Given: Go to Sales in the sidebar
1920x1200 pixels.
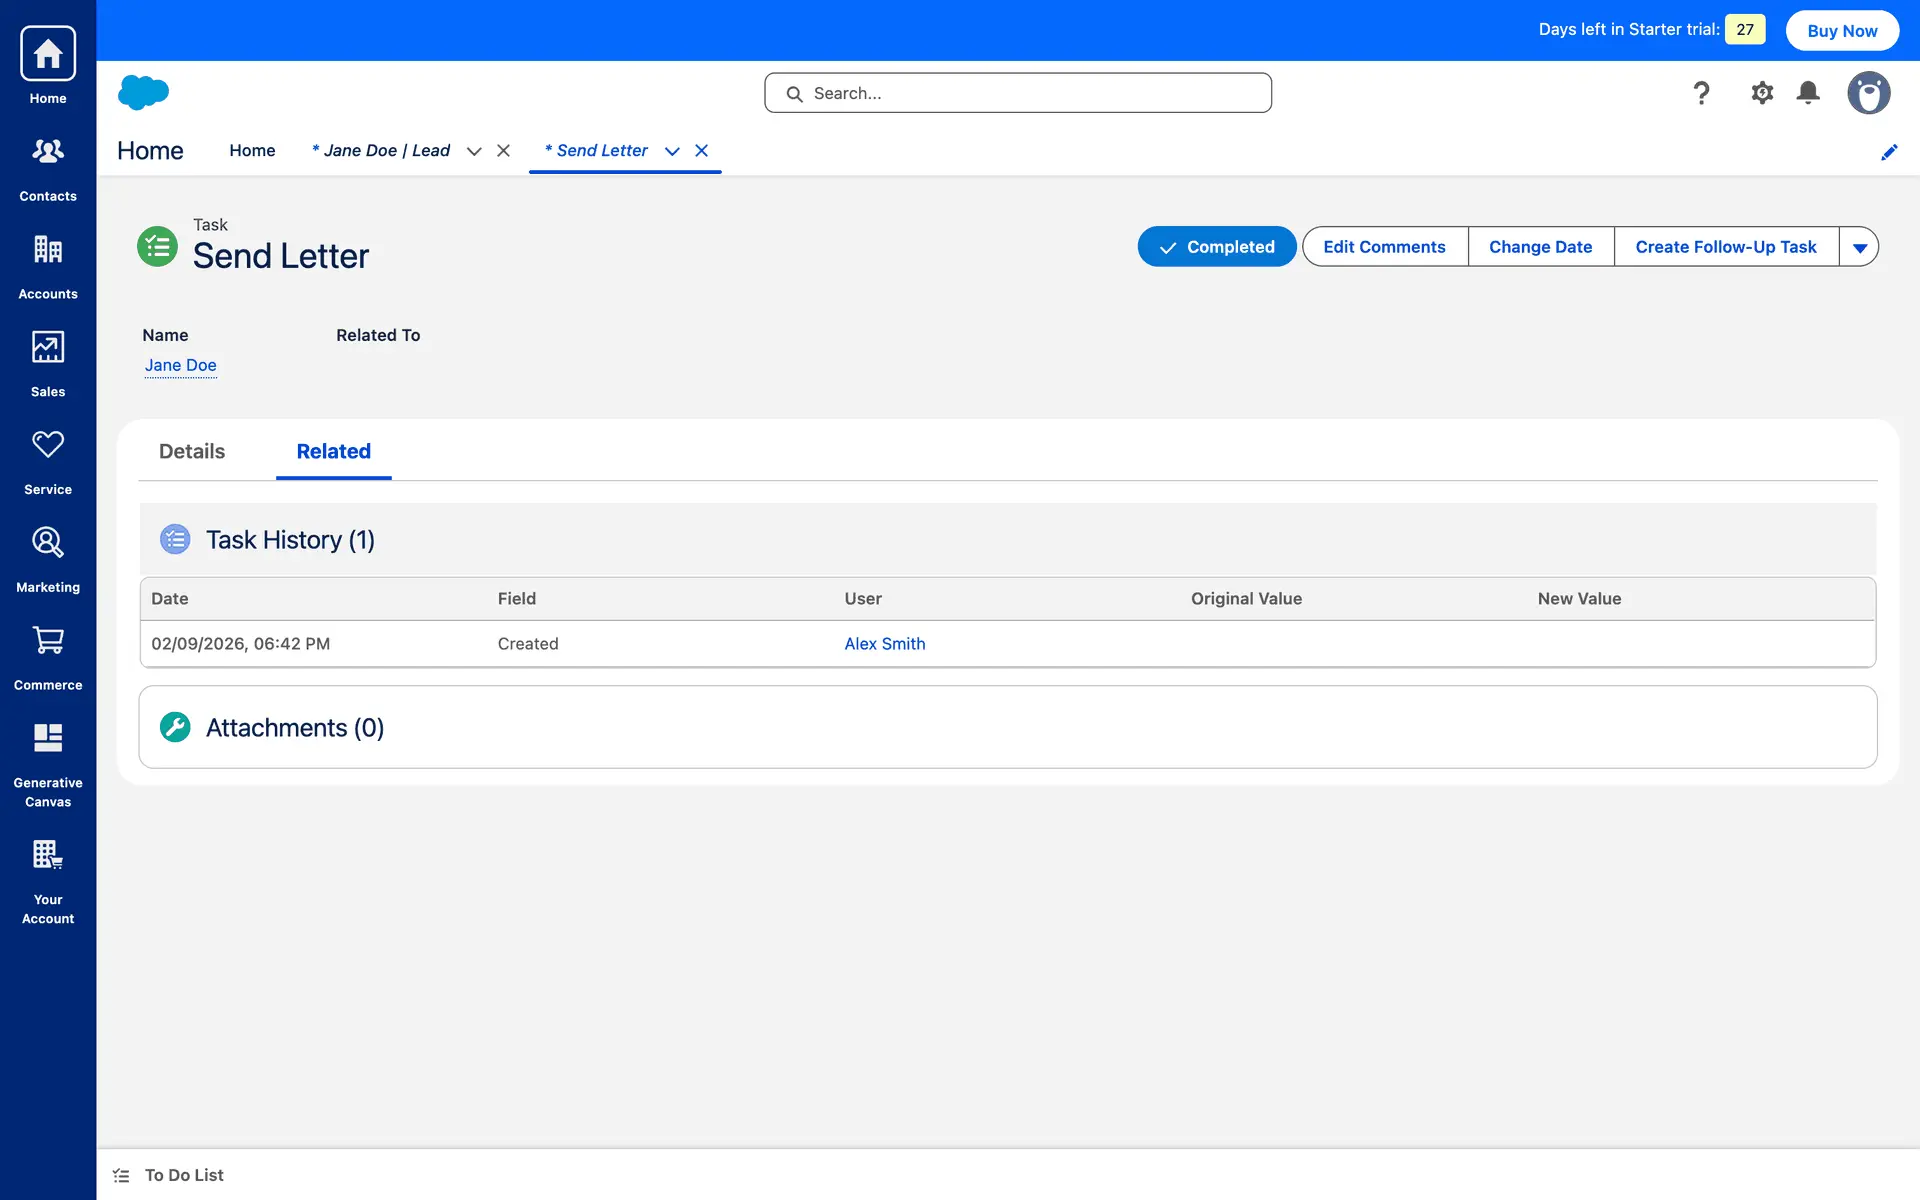Looking at the screenshot, I should pos(48,364).
